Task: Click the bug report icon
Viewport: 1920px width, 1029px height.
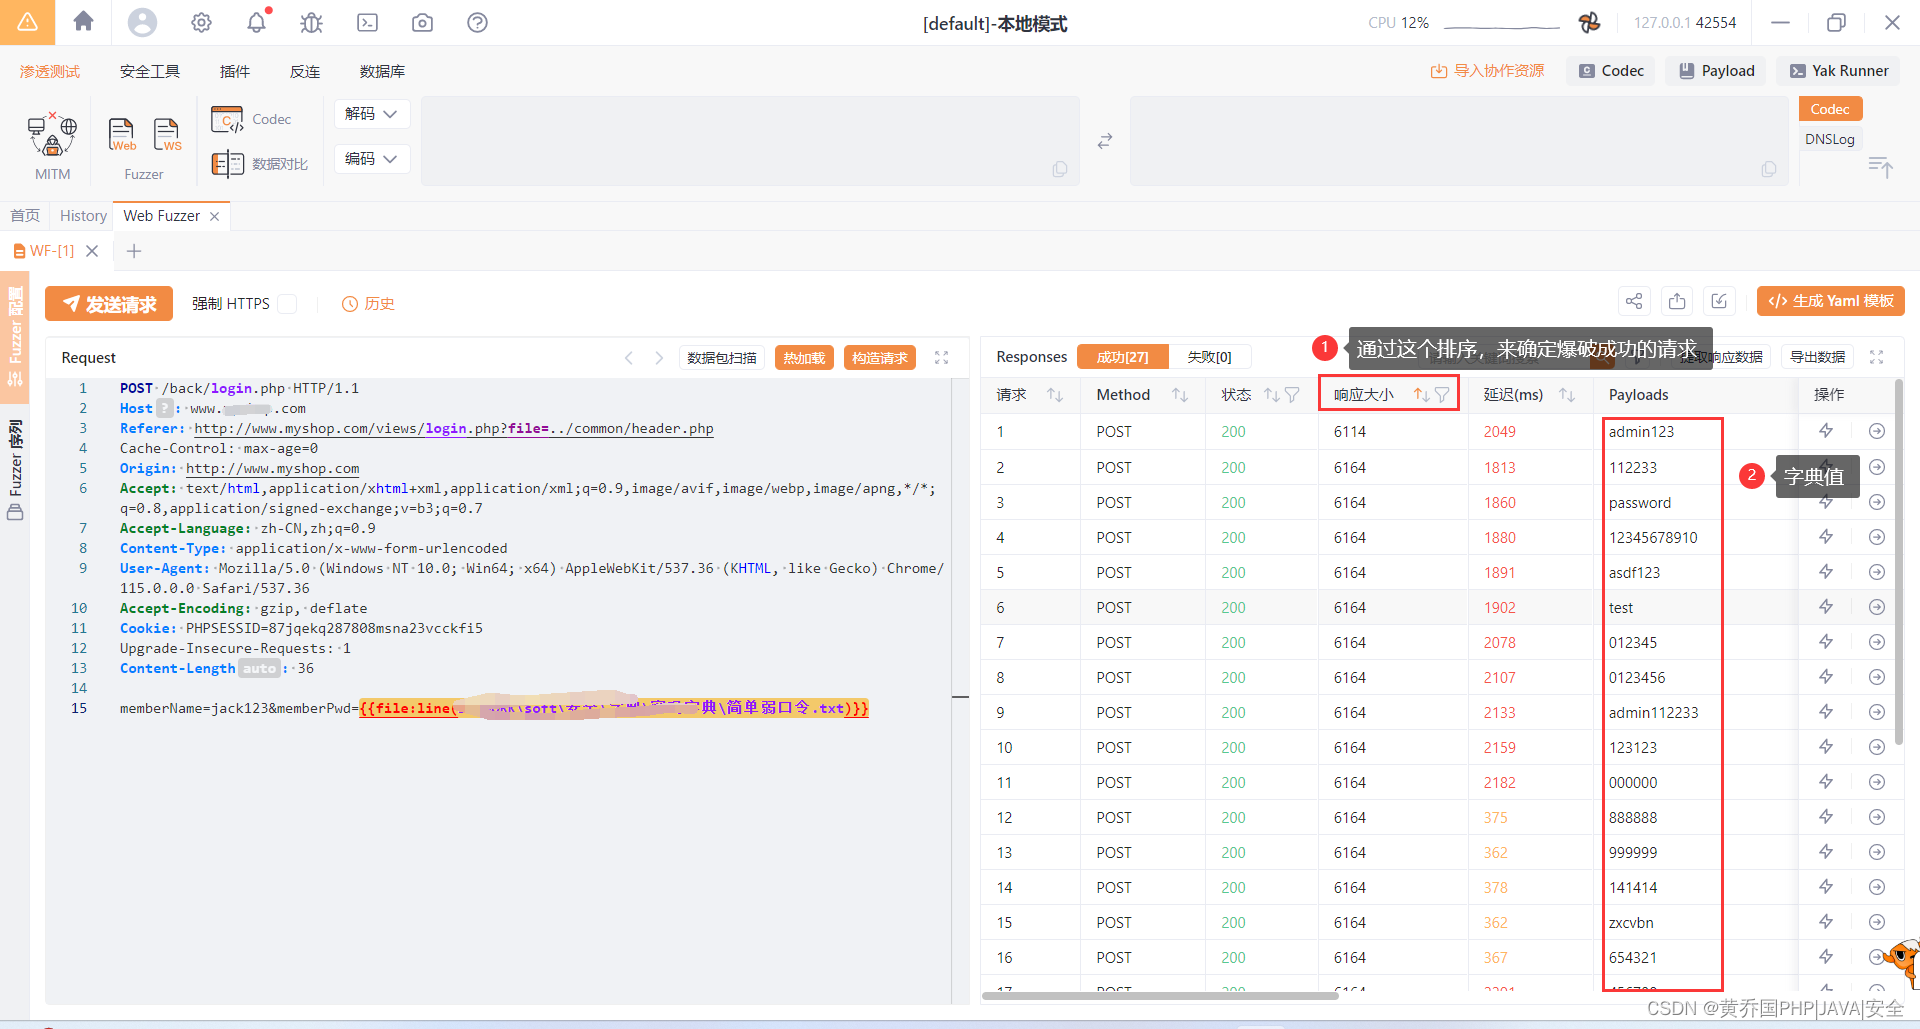Action: tap(312, 22)
